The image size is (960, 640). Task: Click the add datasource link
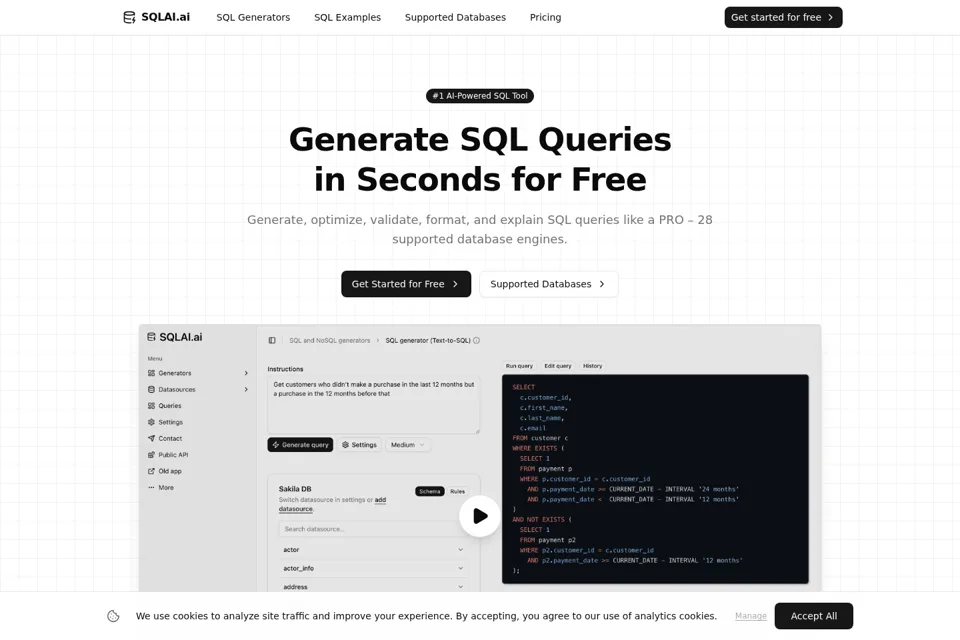(x=332, y=505)
